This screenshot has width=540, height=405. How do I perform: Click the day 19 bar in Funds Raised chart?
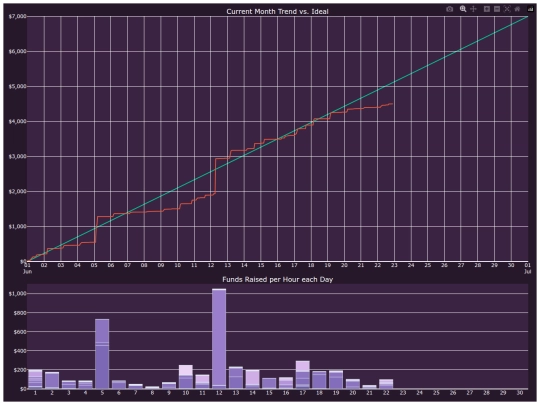point(336,380)
